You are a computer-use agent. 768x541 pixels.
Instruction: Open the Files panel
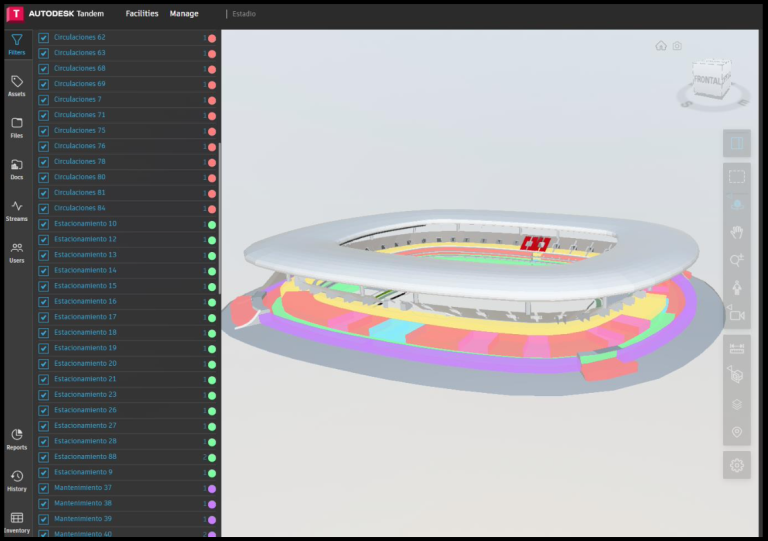point(17,128)
